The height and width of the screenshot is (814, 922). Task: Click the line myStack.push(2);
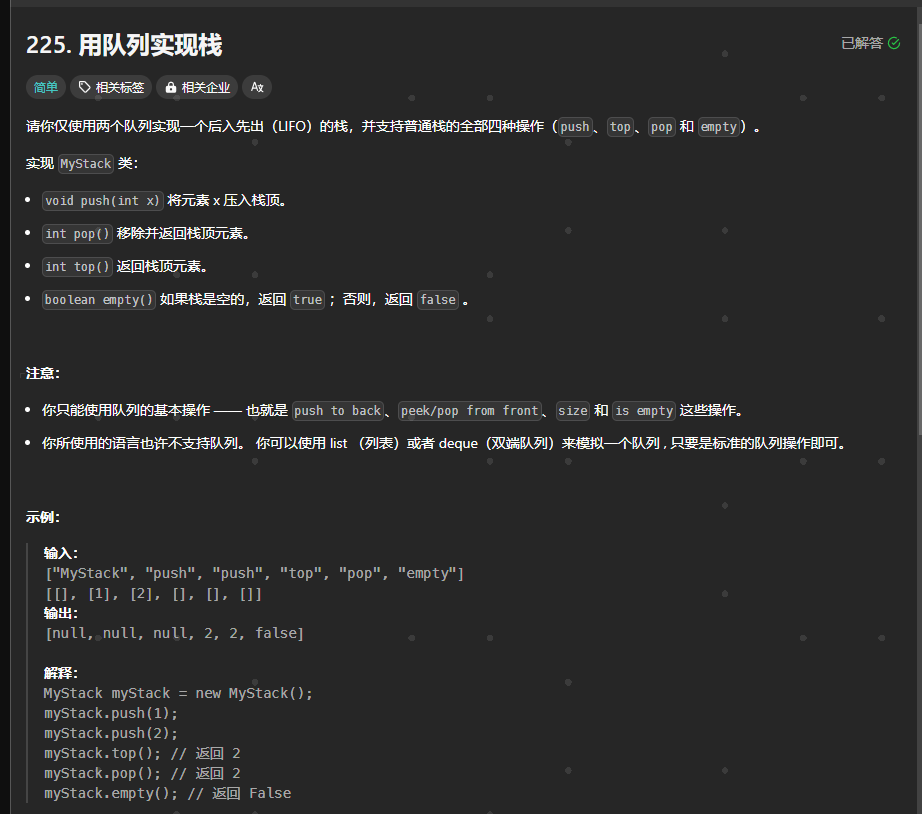tap(111, 733)
